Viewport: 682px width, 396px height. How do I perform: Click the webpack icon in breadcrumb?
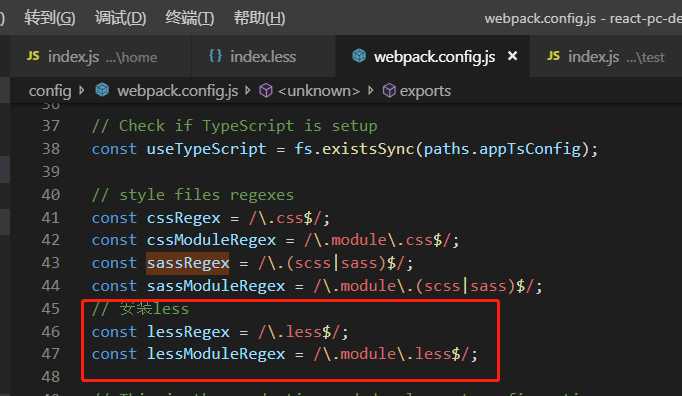[102, 90]
